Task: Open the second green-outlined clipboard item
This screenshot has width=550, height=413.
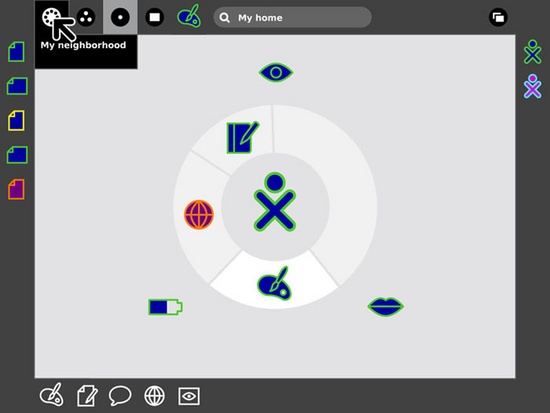Action: (17, 86)
